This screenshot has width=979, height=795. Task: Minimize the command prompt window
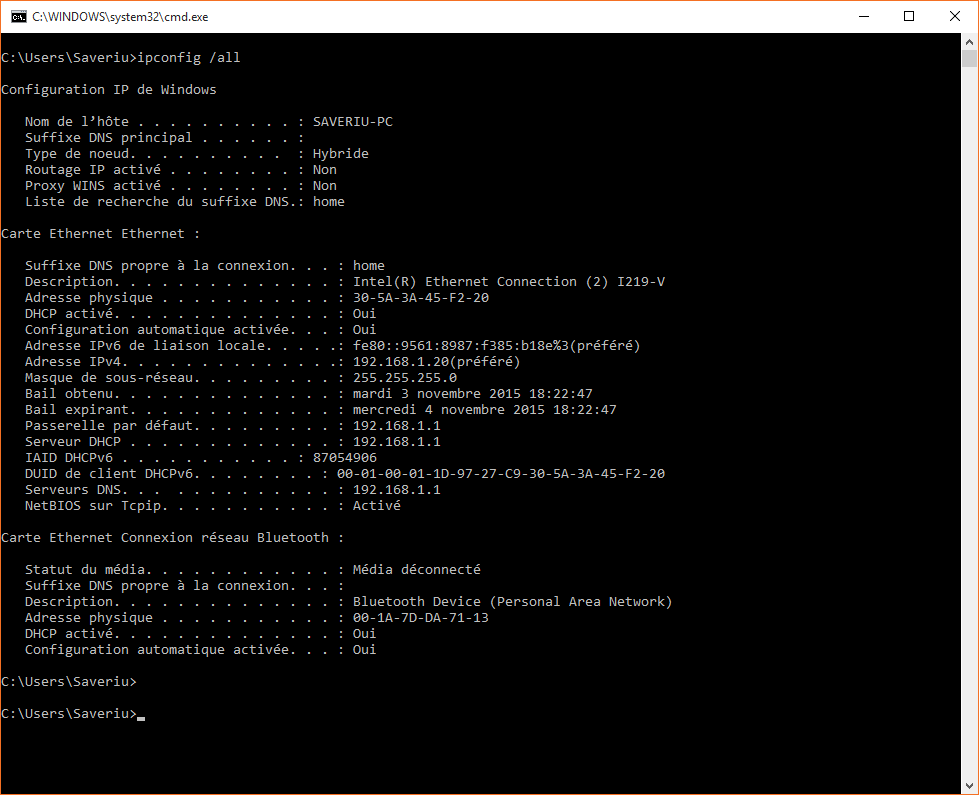864,16
